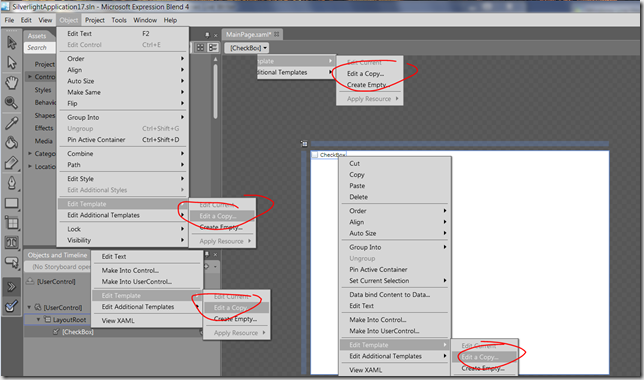The width and height of the screenshot is (644, 380).
Task: Open the Project menu
Action: pyautogui.click(x=94, y=20)
